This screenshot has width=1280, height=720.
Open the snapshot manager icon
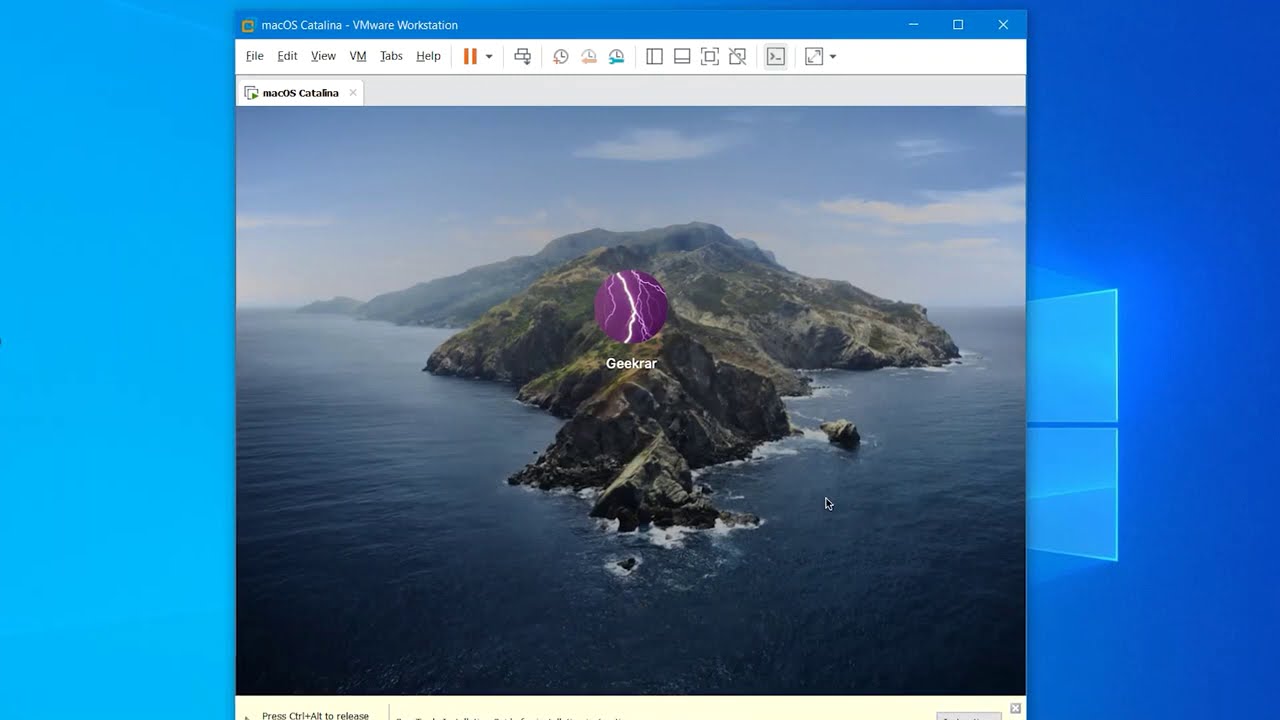point(617,57)
